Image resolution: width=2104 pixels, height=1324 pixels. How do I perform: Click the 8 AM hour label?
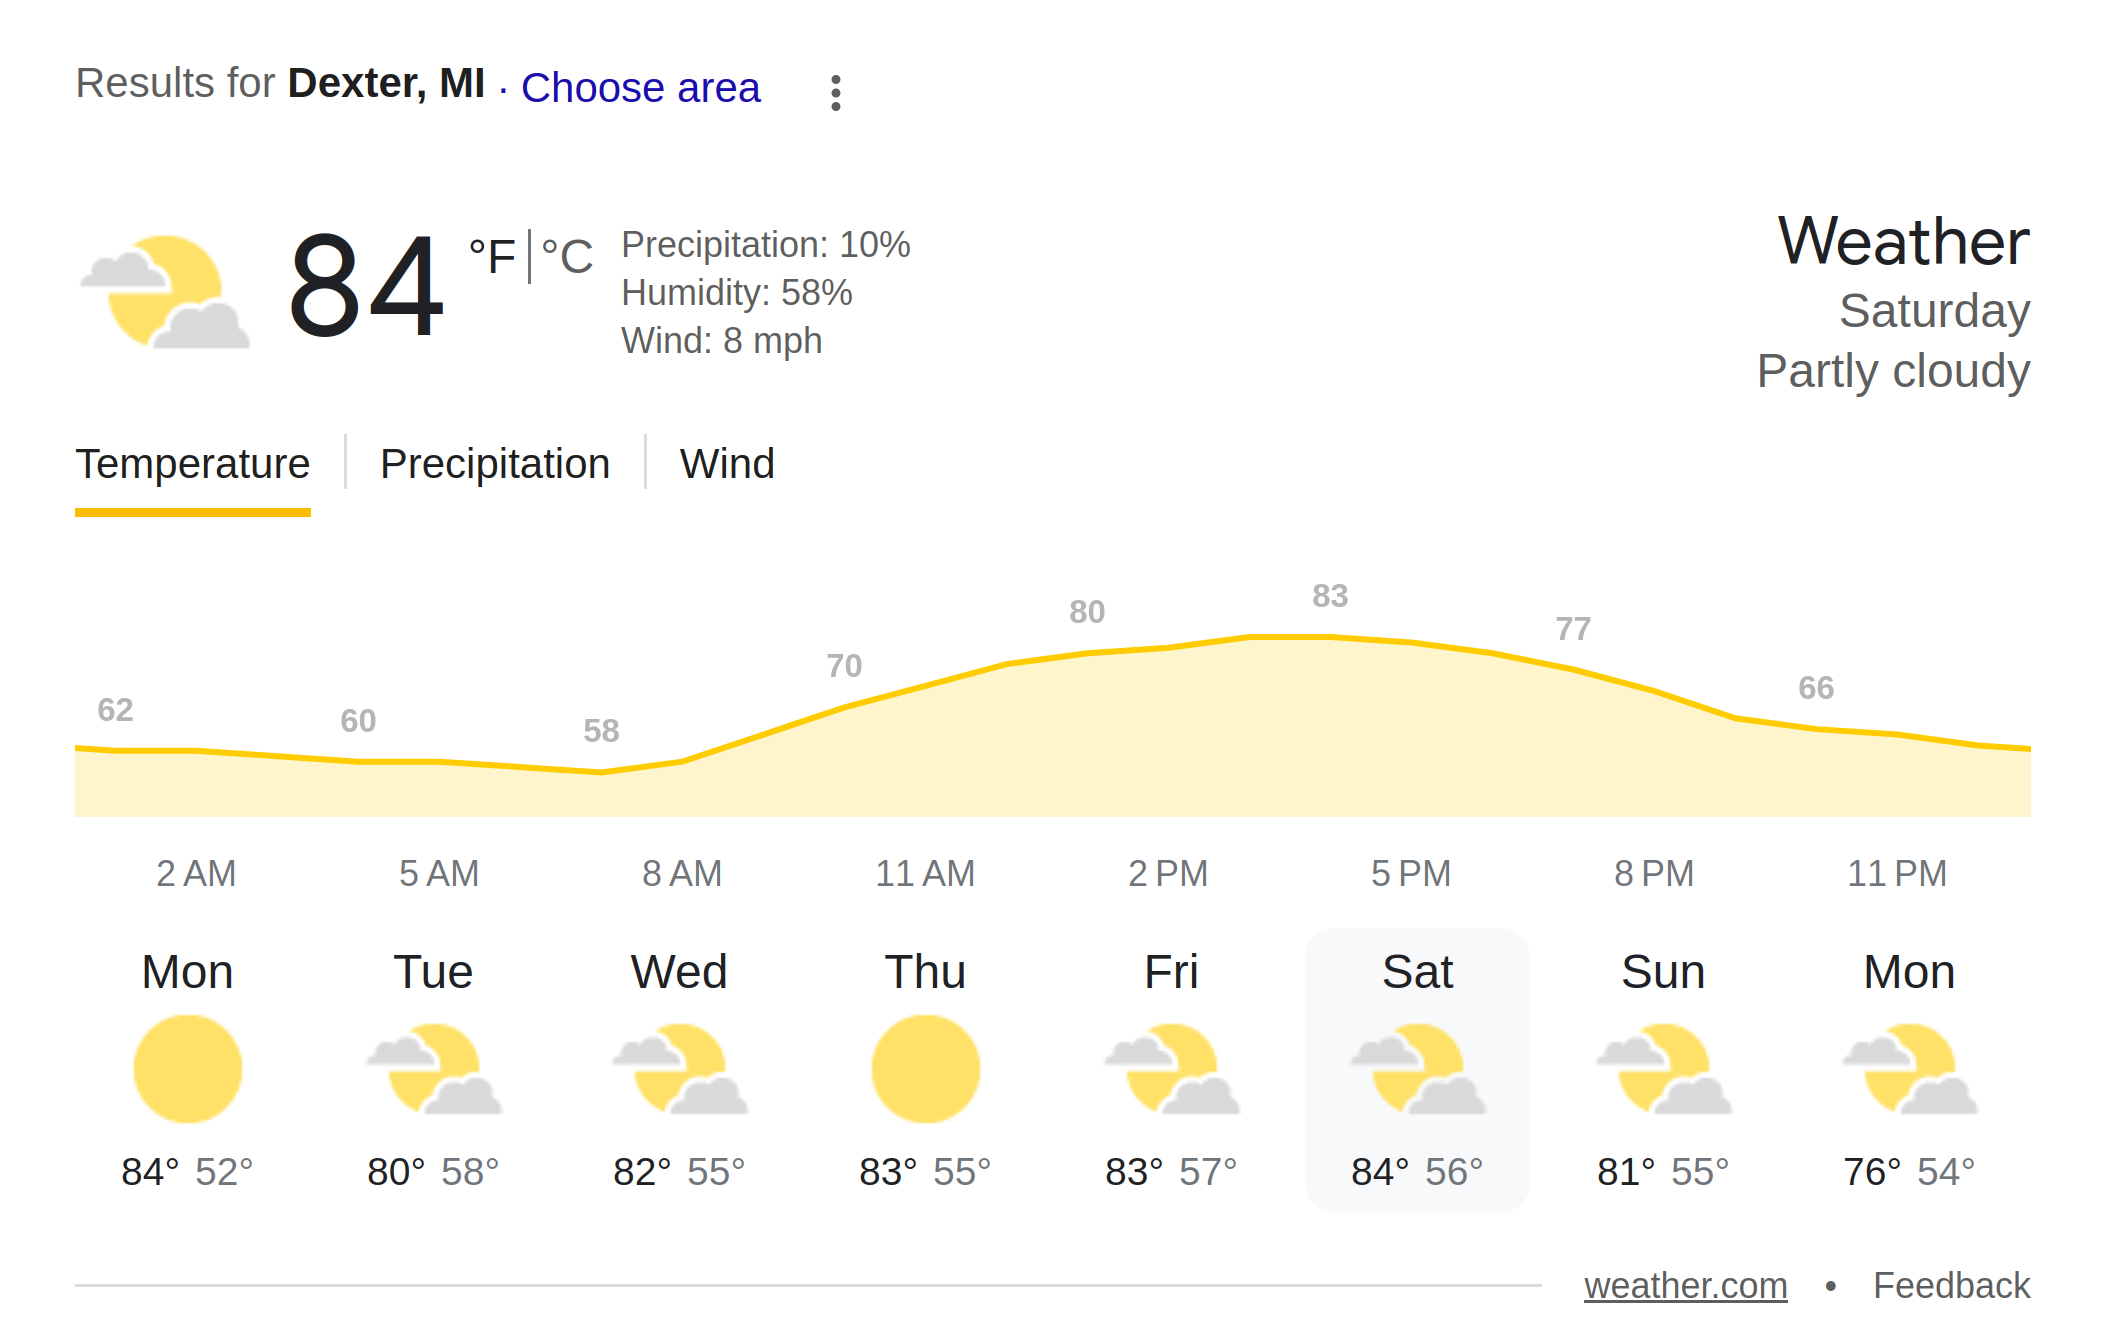(682, 873)
